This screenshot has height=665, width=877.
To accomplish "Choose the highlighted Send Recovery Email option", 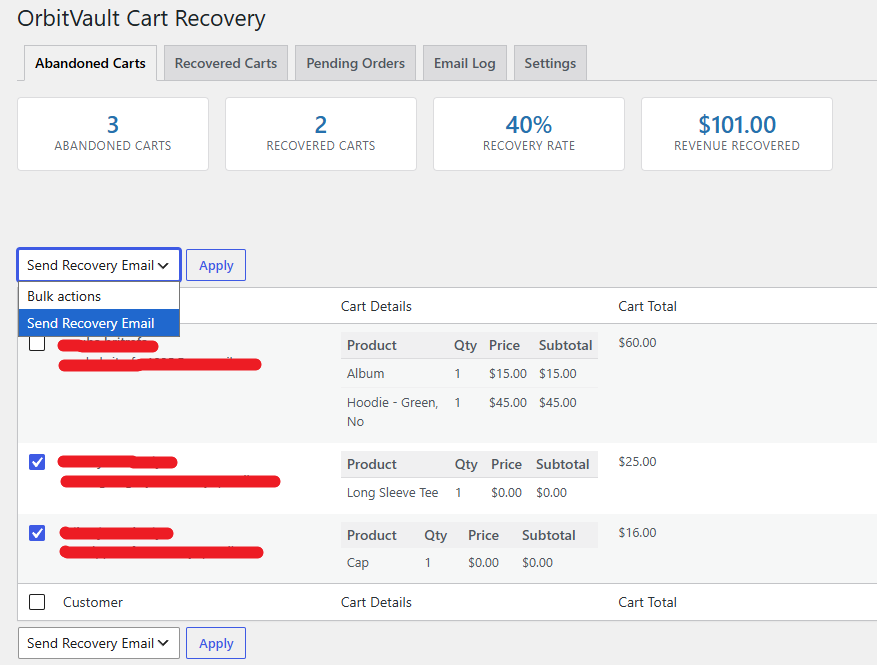I will point(99,323).
